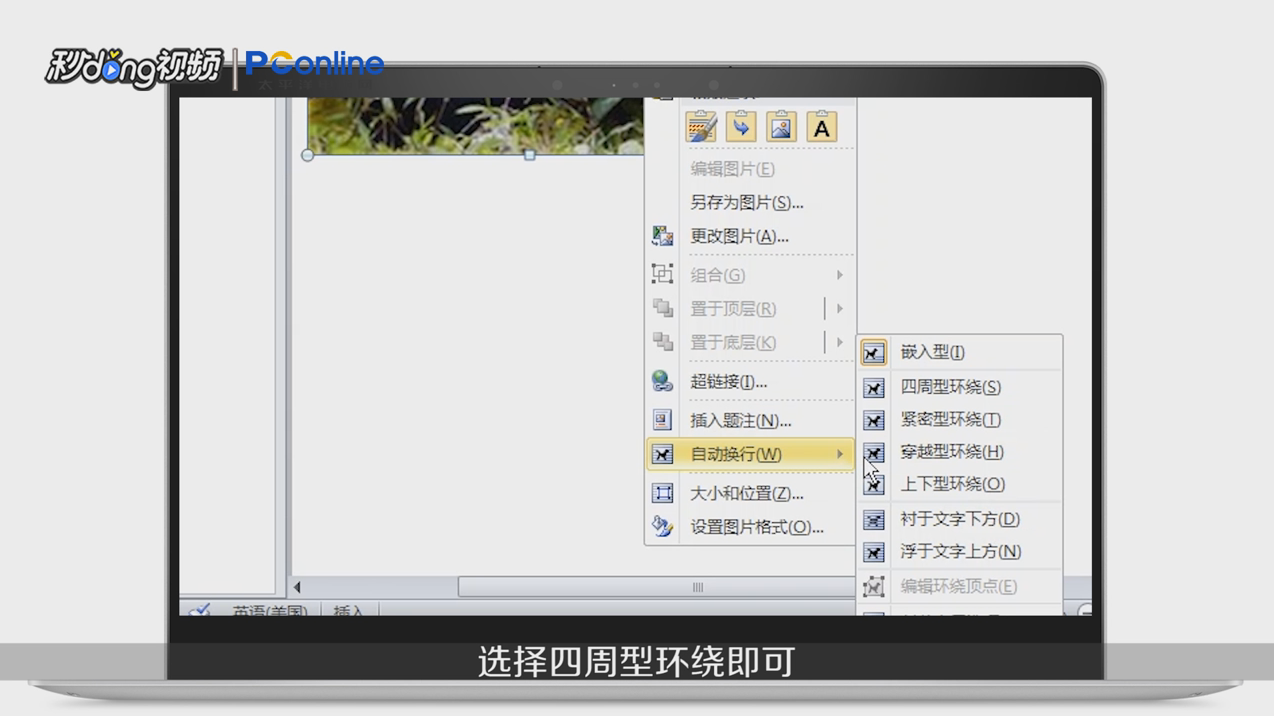The height and width of the screenshot is (716, 1274).
Task: Expand the 置于顶层 submenu arrow
Action: (839, 309)
